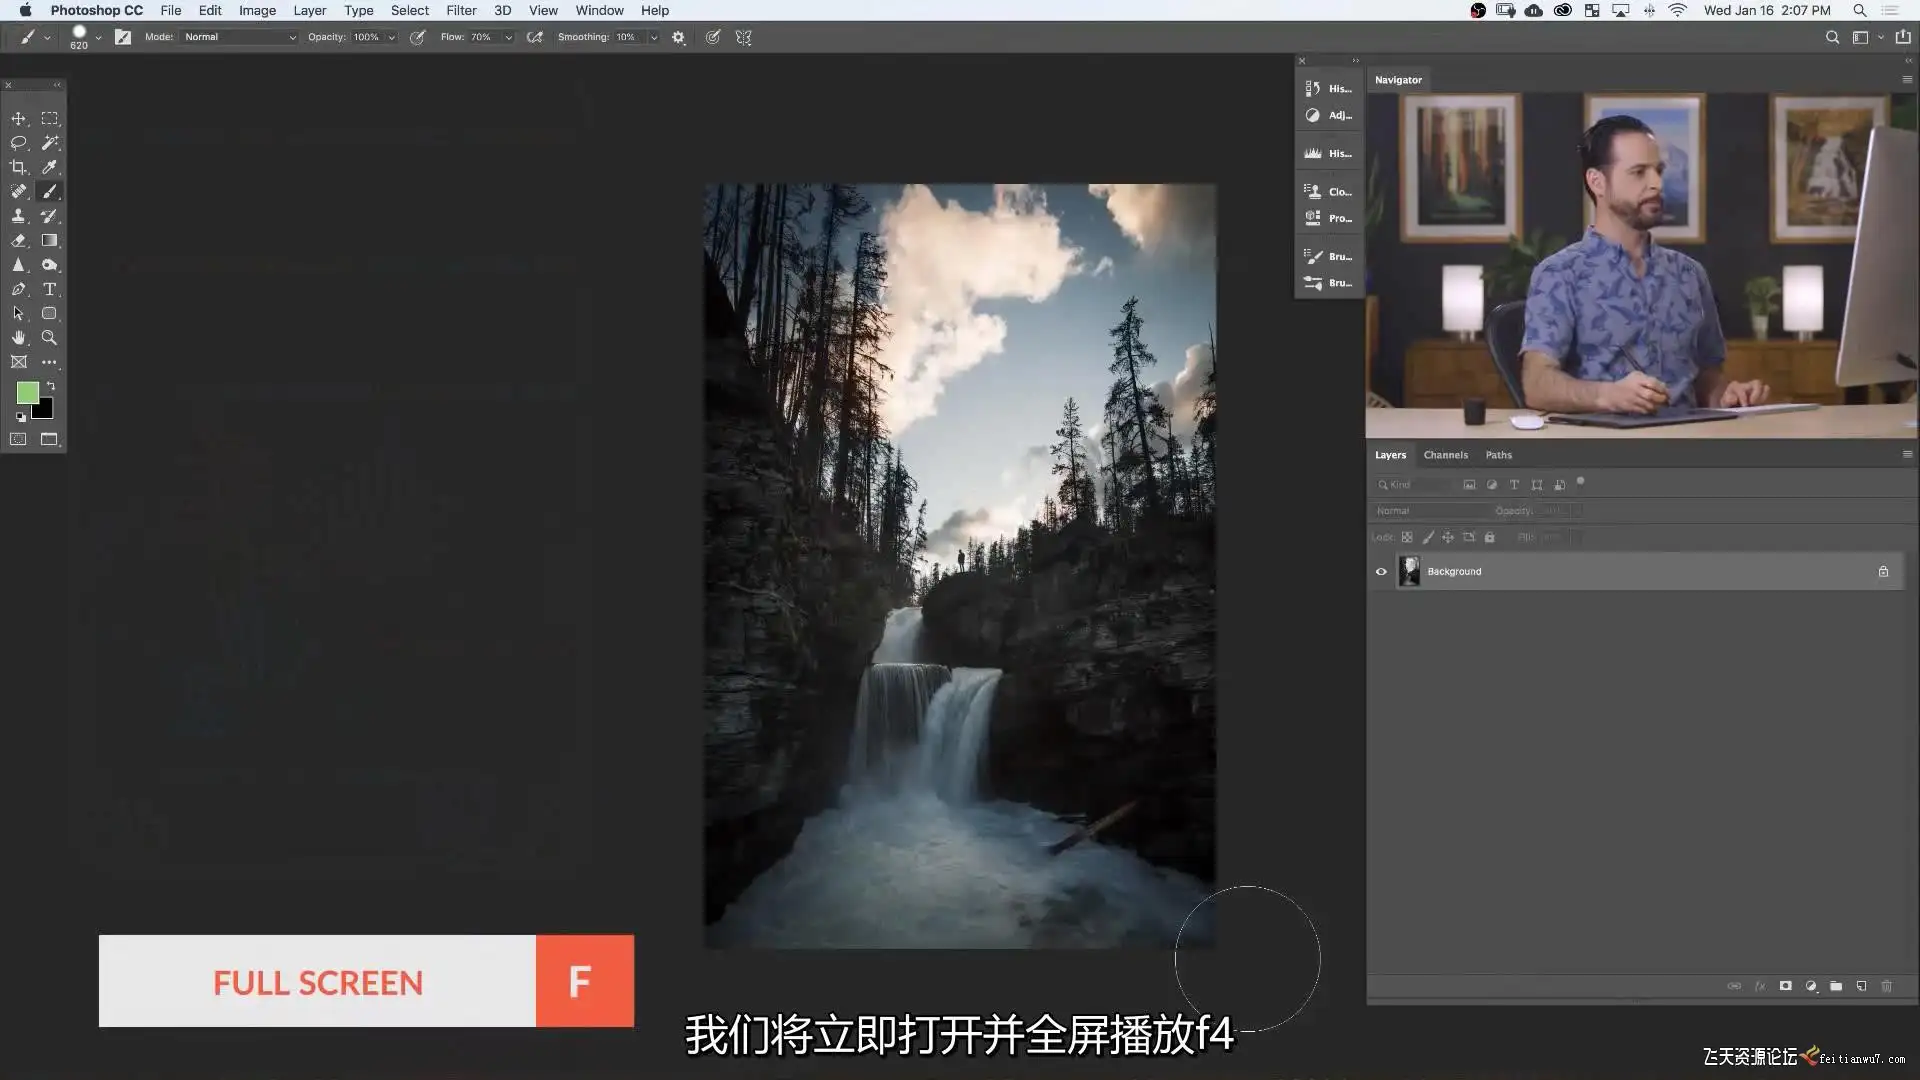The width and height of the screenshot is (1920, 1080).
Task: Select the Crop tool
Action: (x=18, y=167)
